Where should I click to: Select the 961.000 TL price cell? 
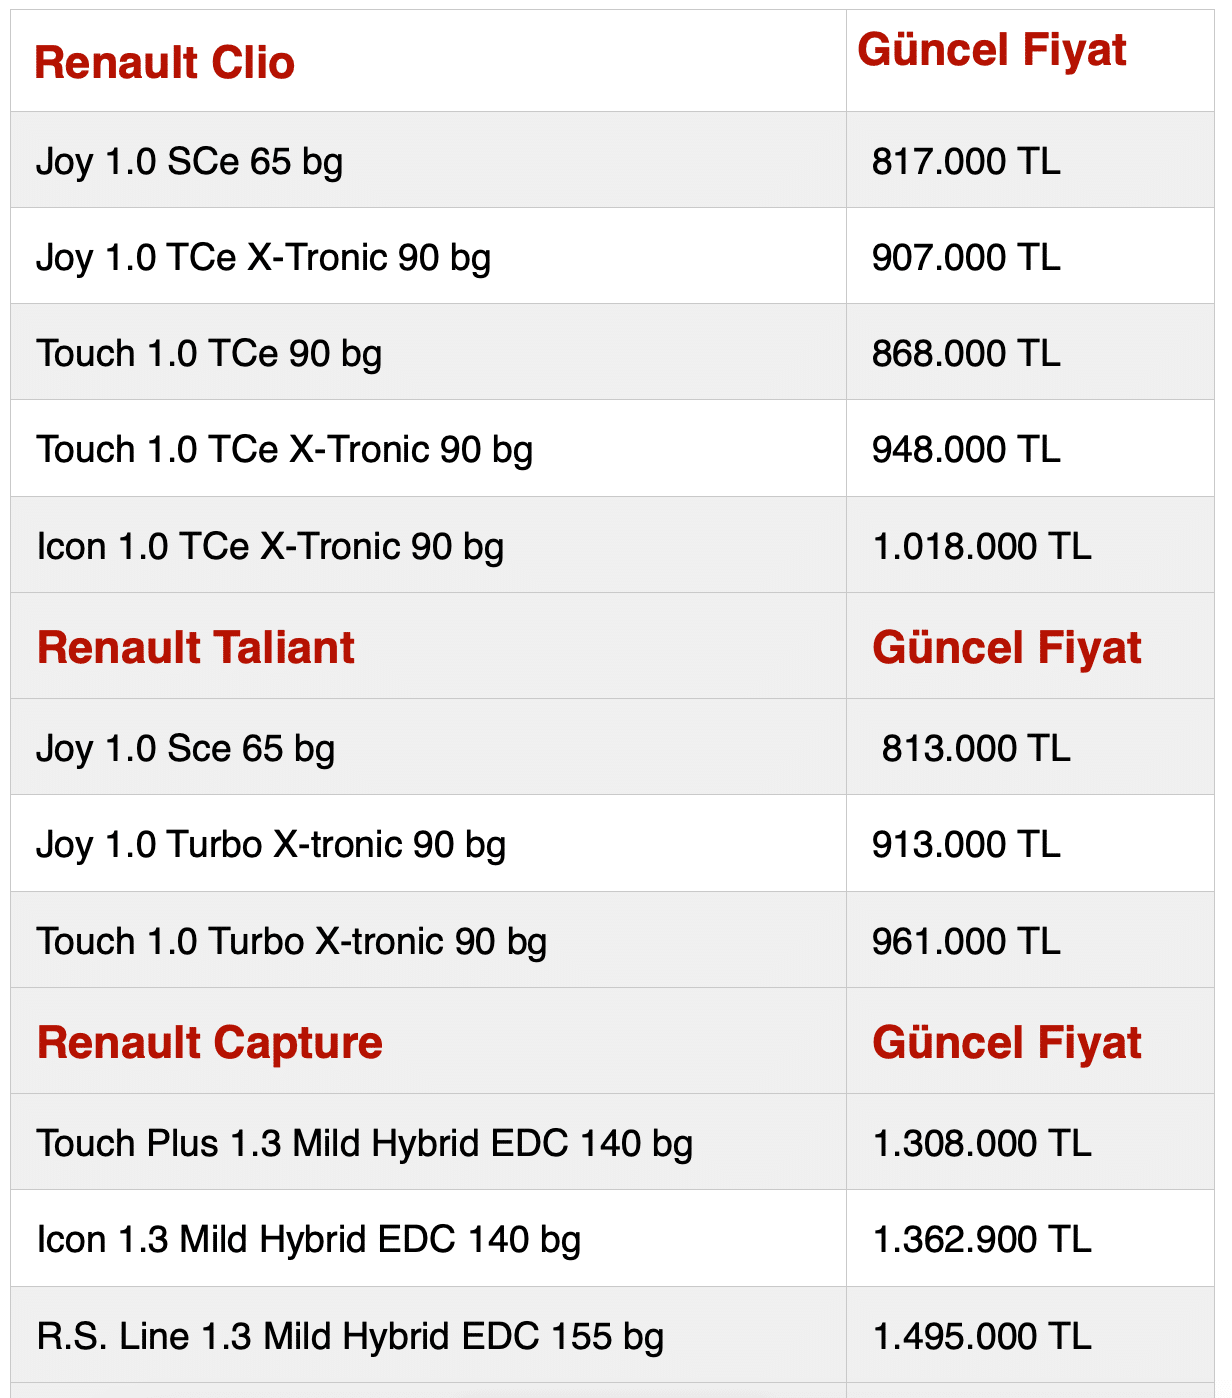tap(966, 941)
